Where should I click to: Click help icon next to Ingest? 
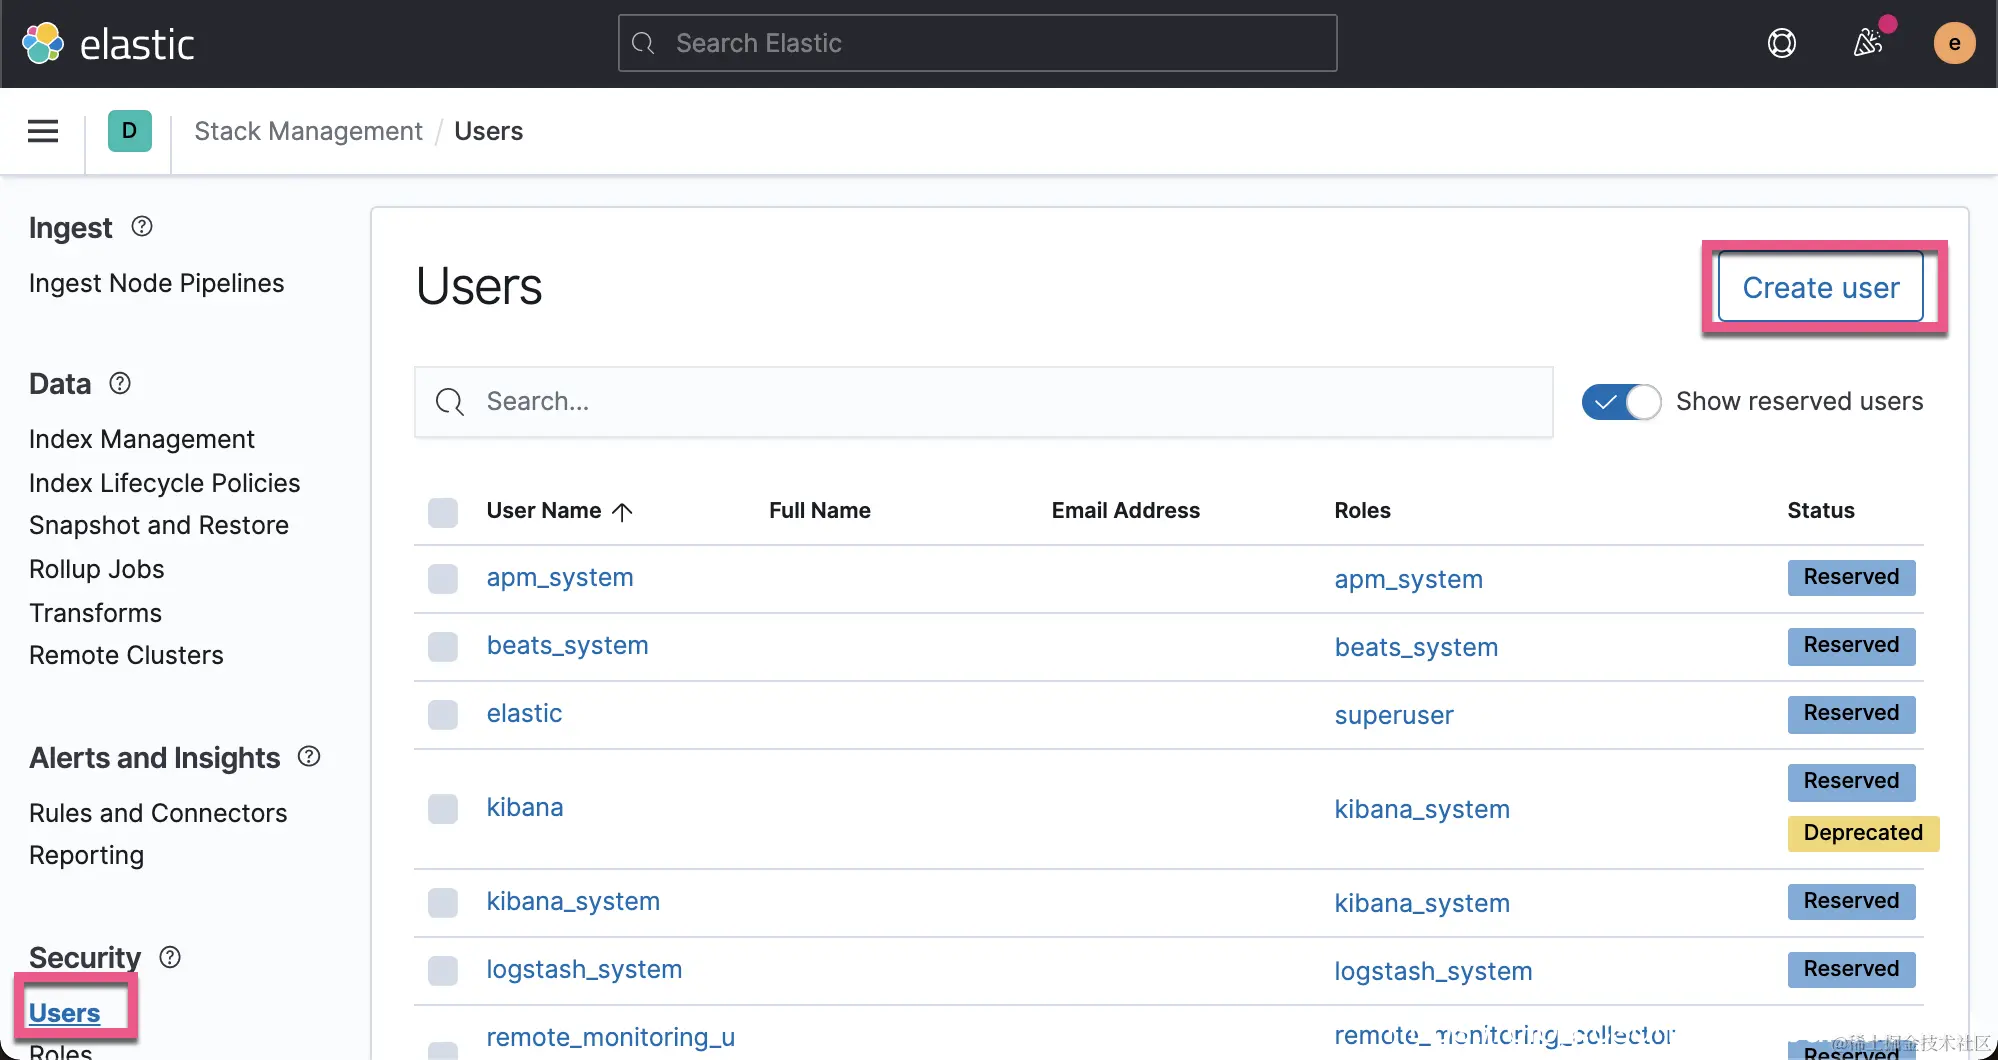142,227
